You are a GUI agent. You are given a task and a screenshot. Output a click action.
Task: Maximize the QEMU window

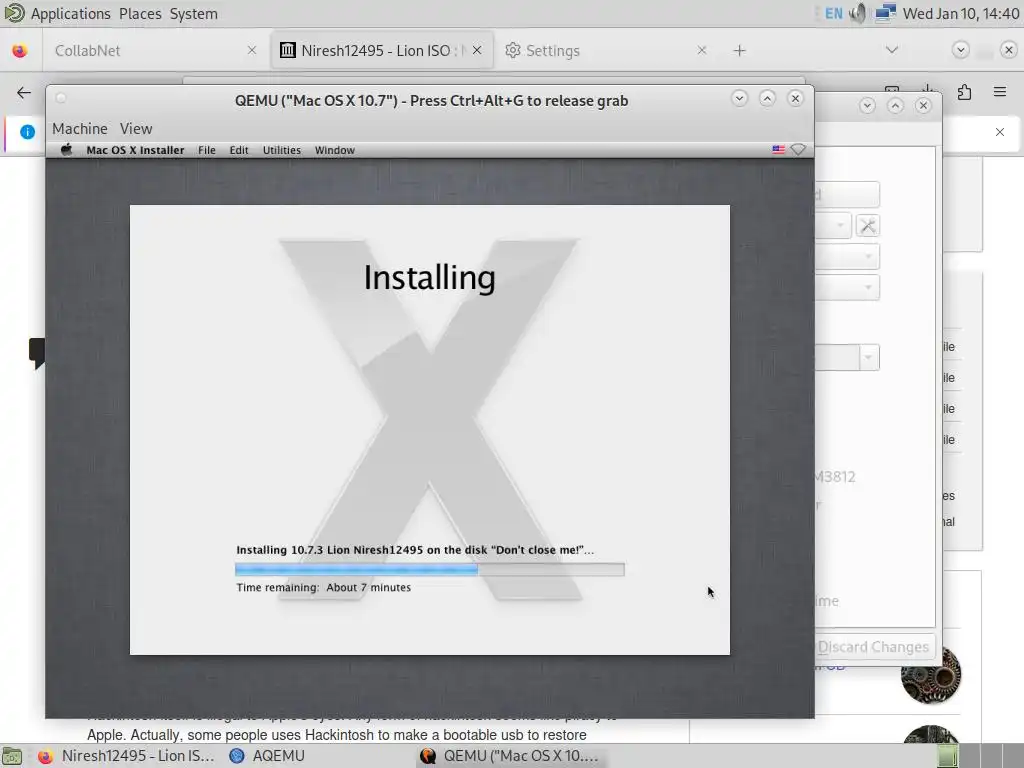(767, 99)
